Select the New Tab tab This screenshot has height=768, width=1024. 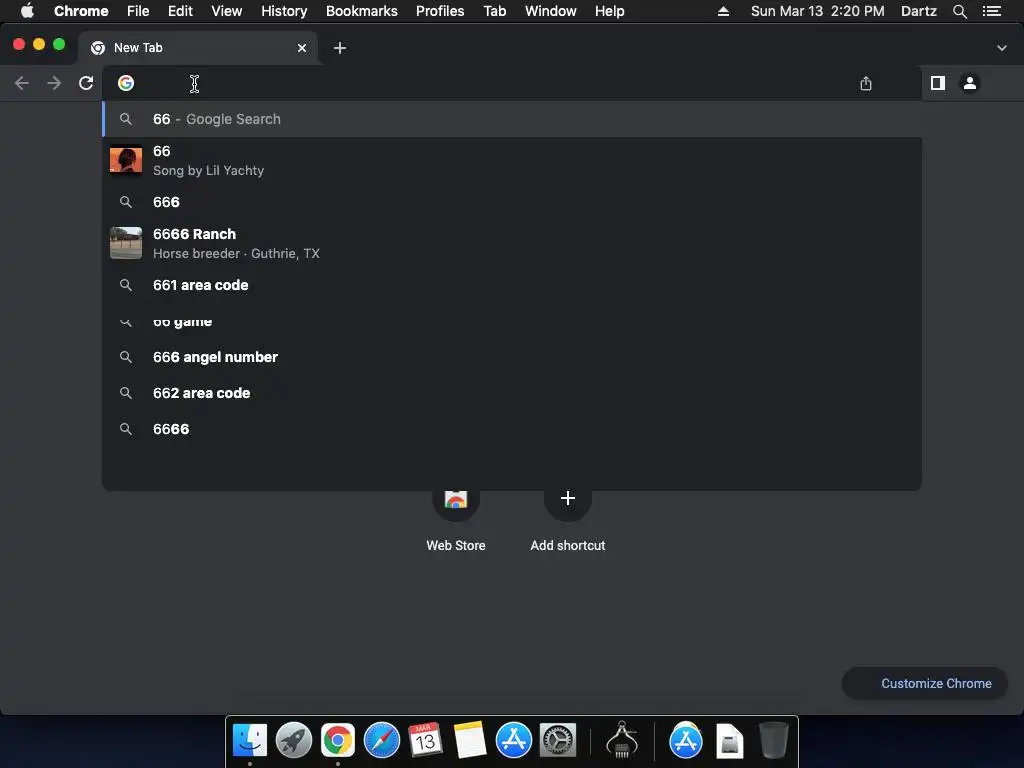tap(198, 48)
